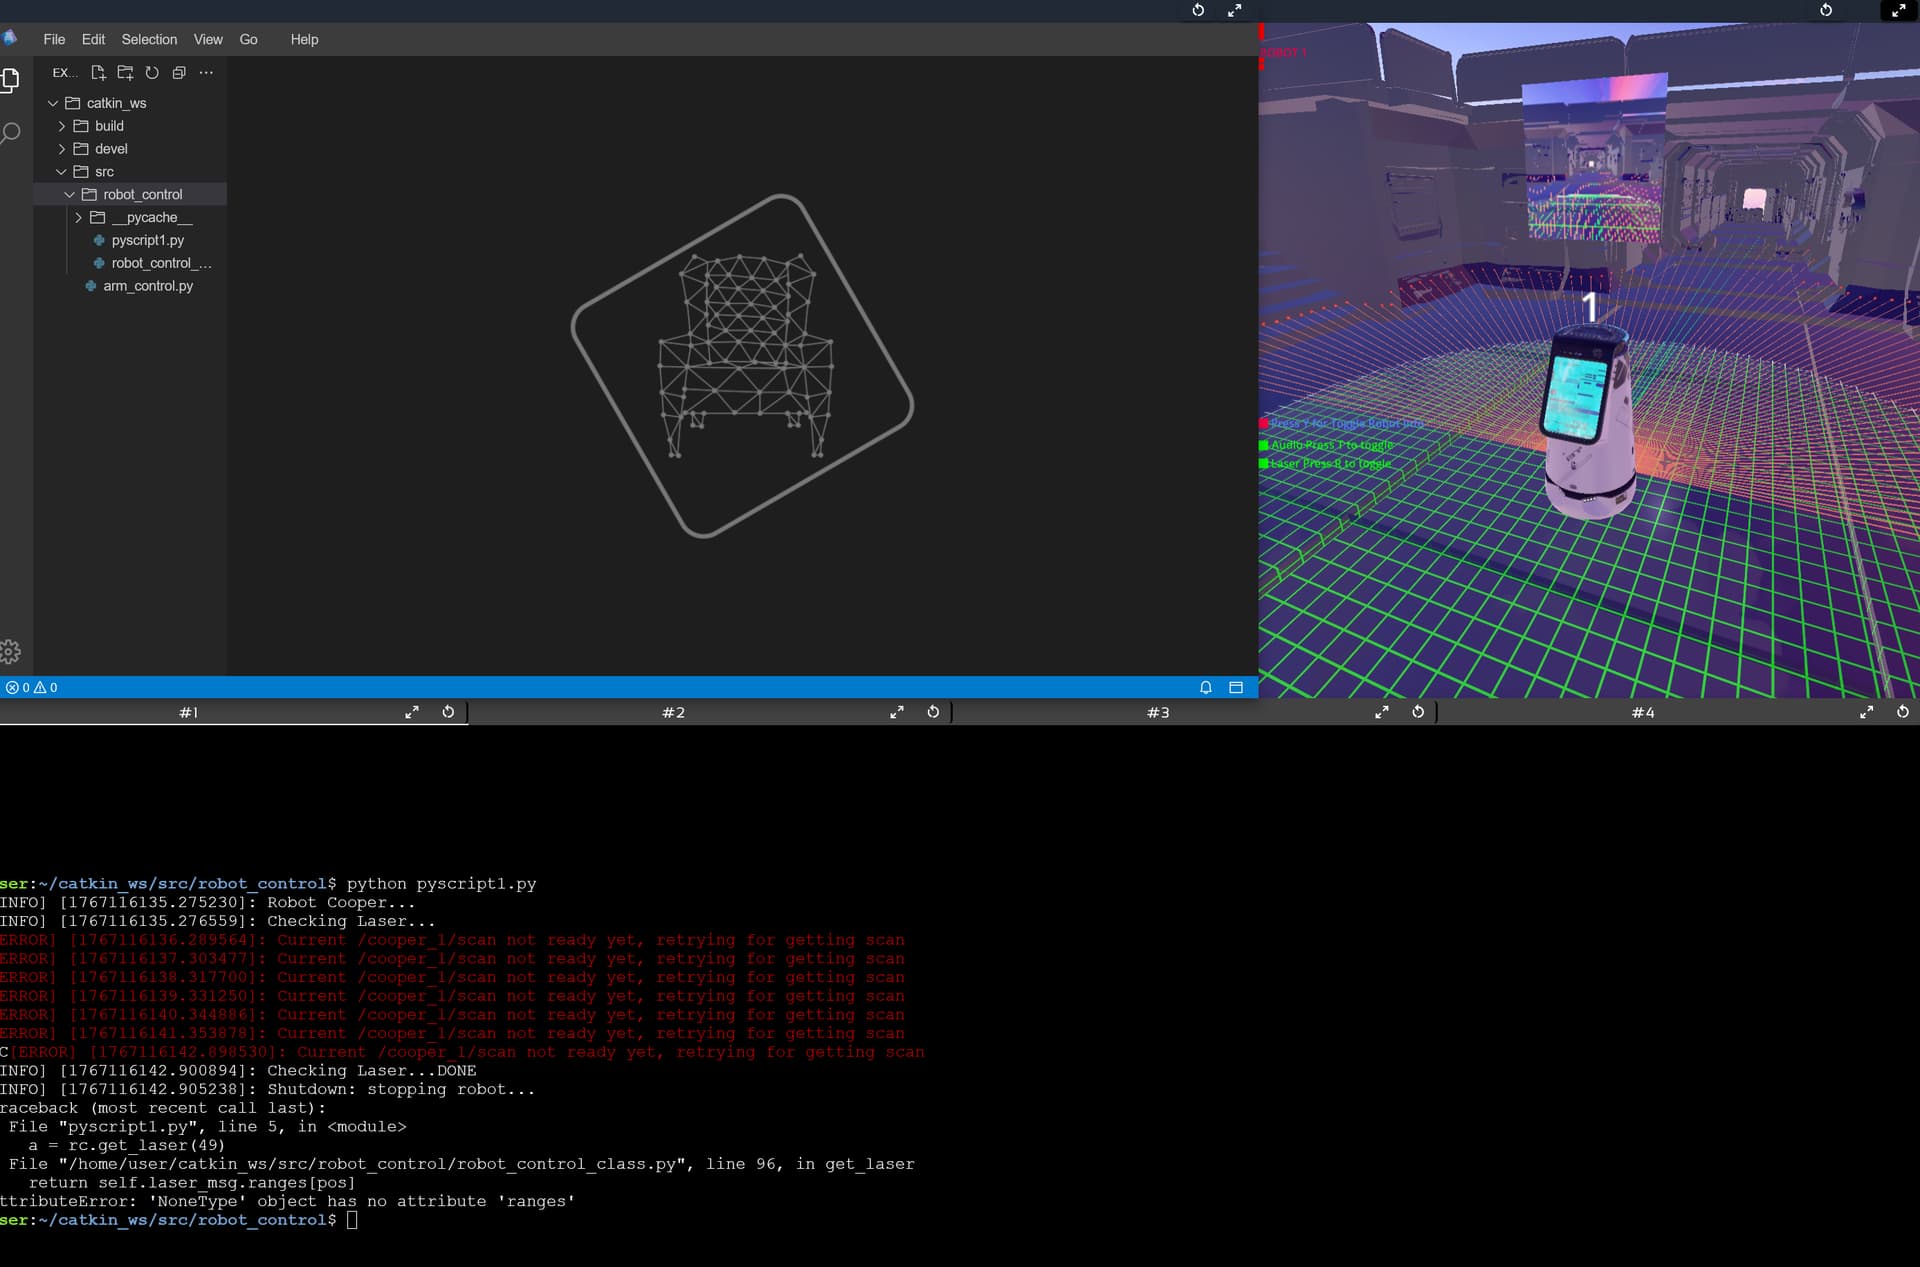Open the Help menu
This screenshot has height=1267, width=1920.
click(304, 40)
